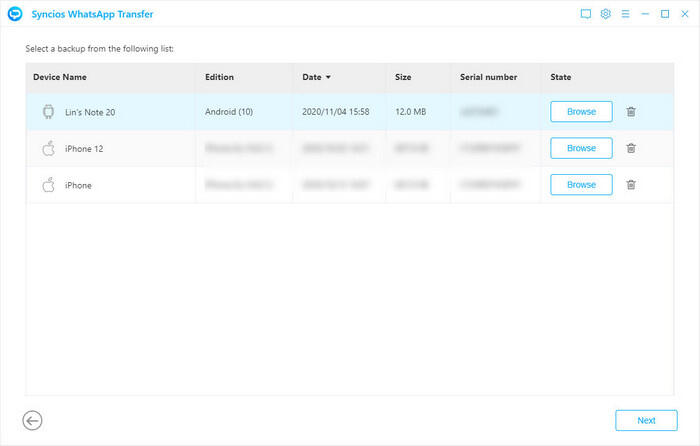Browse the last iPhone backup

point(581,185)
